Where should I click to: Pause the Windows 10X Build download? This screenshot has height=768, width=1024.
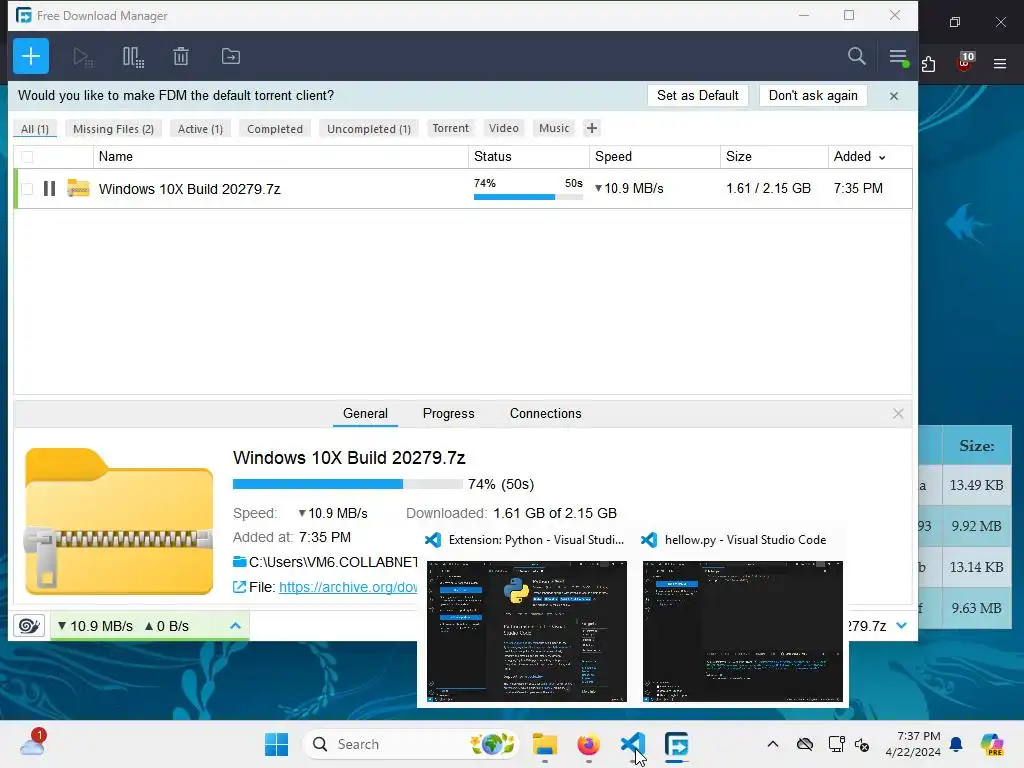tap(49, 189)
